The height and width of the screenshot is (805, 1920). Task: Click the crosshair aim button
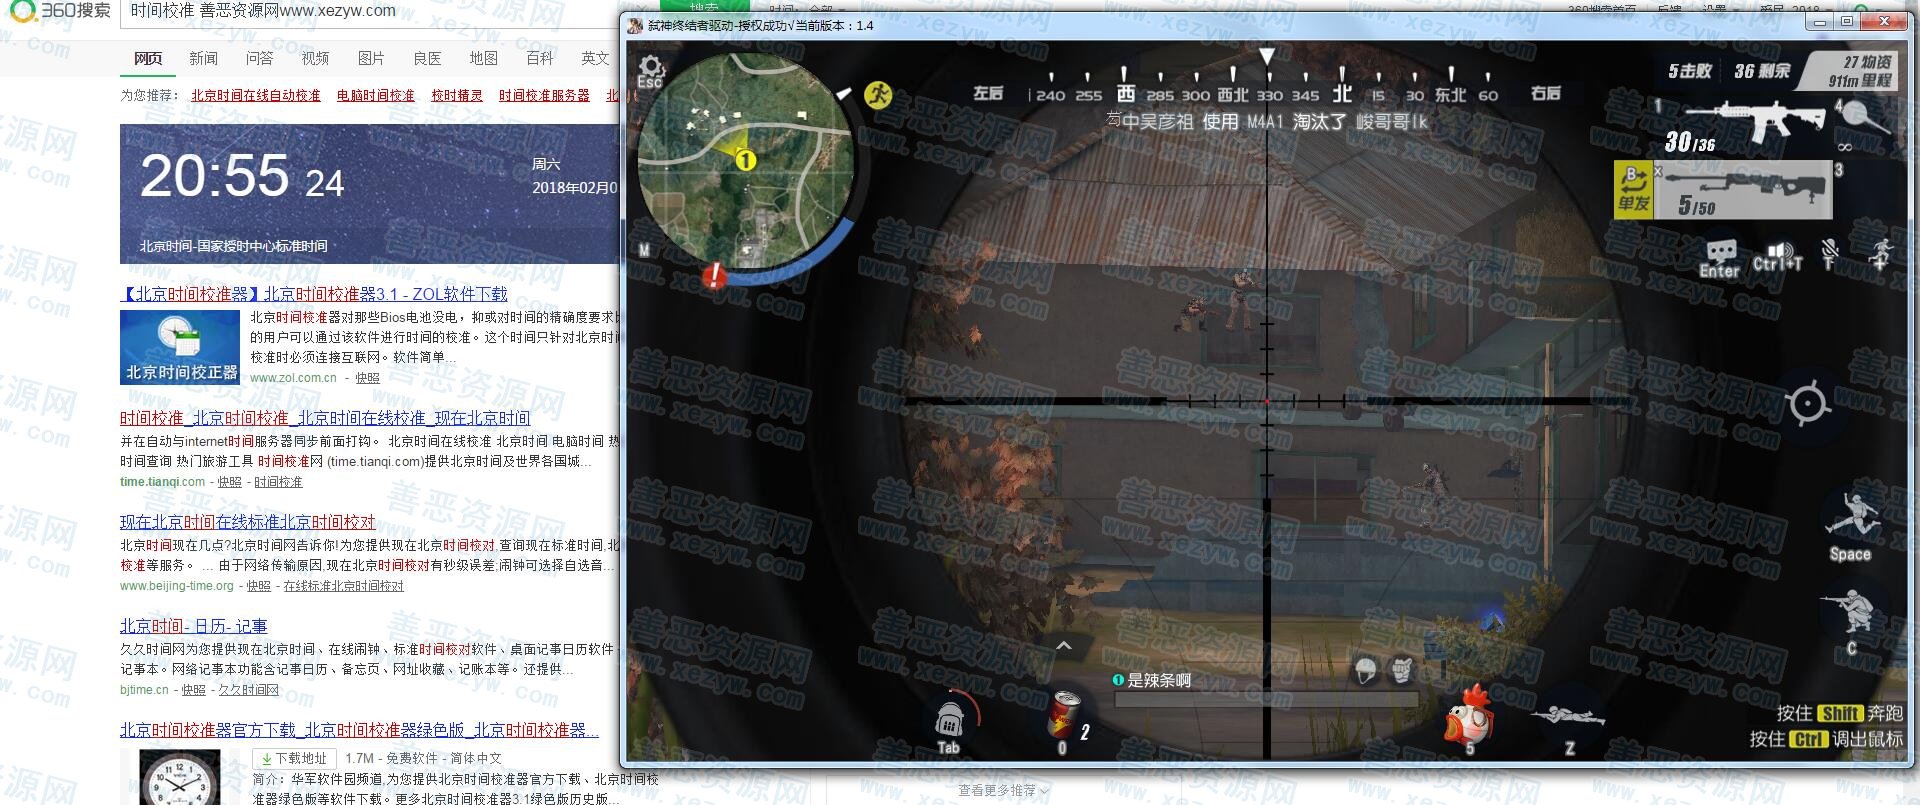click(x=1807, y=404)
